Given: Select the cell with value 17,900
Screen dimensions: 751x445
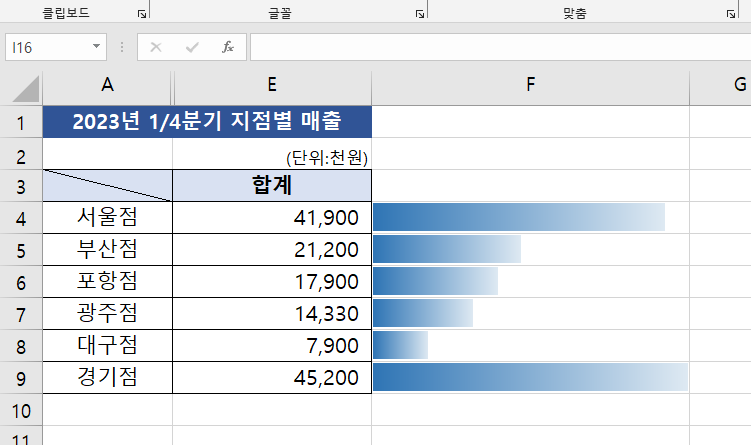Looking at the screenshot, I should point(272,282).
